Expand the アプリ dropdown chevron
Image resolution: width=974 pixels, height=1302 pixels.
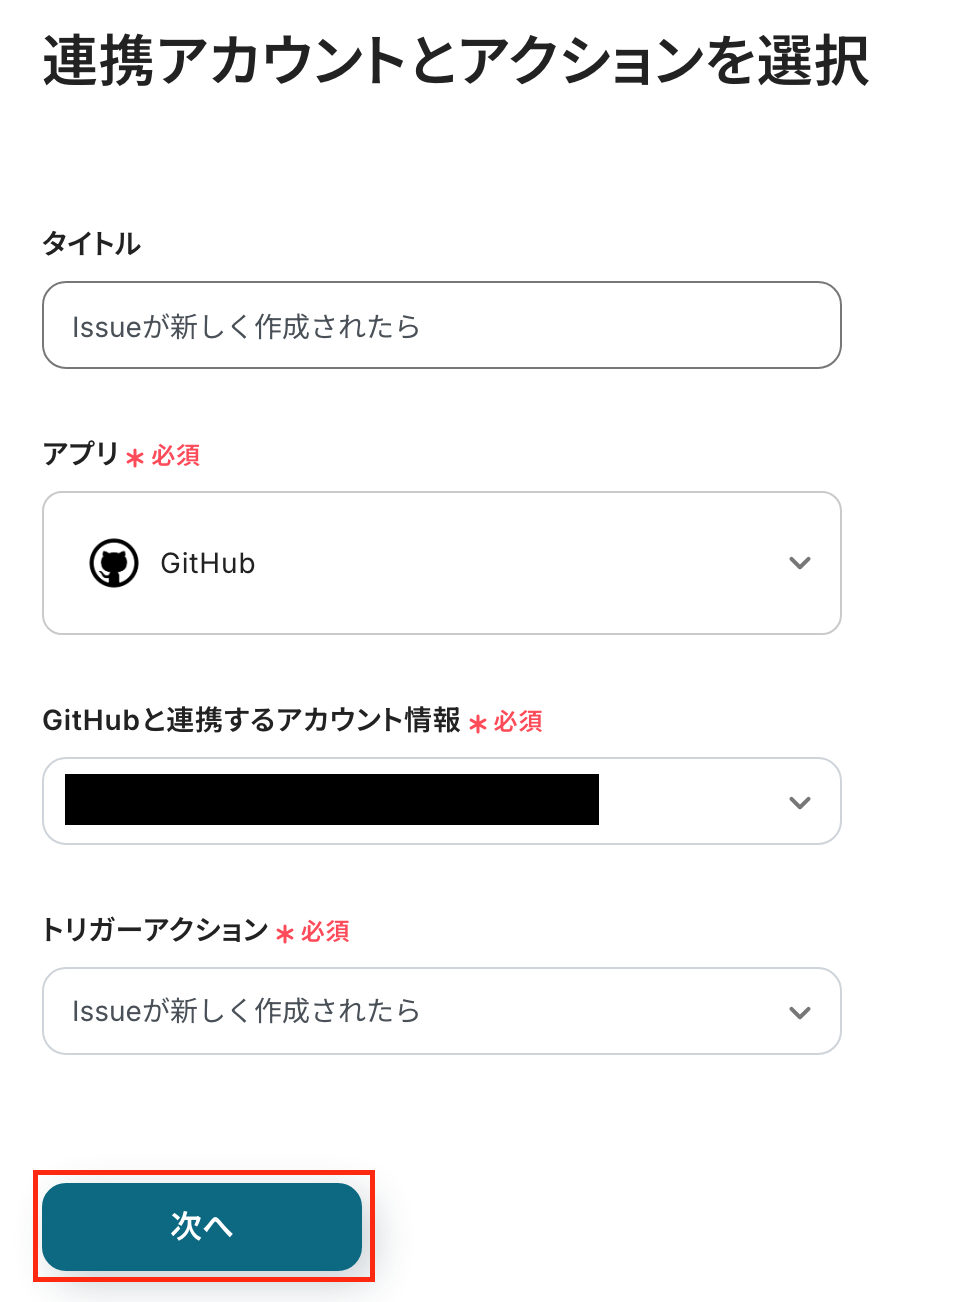tap(799, 563)
